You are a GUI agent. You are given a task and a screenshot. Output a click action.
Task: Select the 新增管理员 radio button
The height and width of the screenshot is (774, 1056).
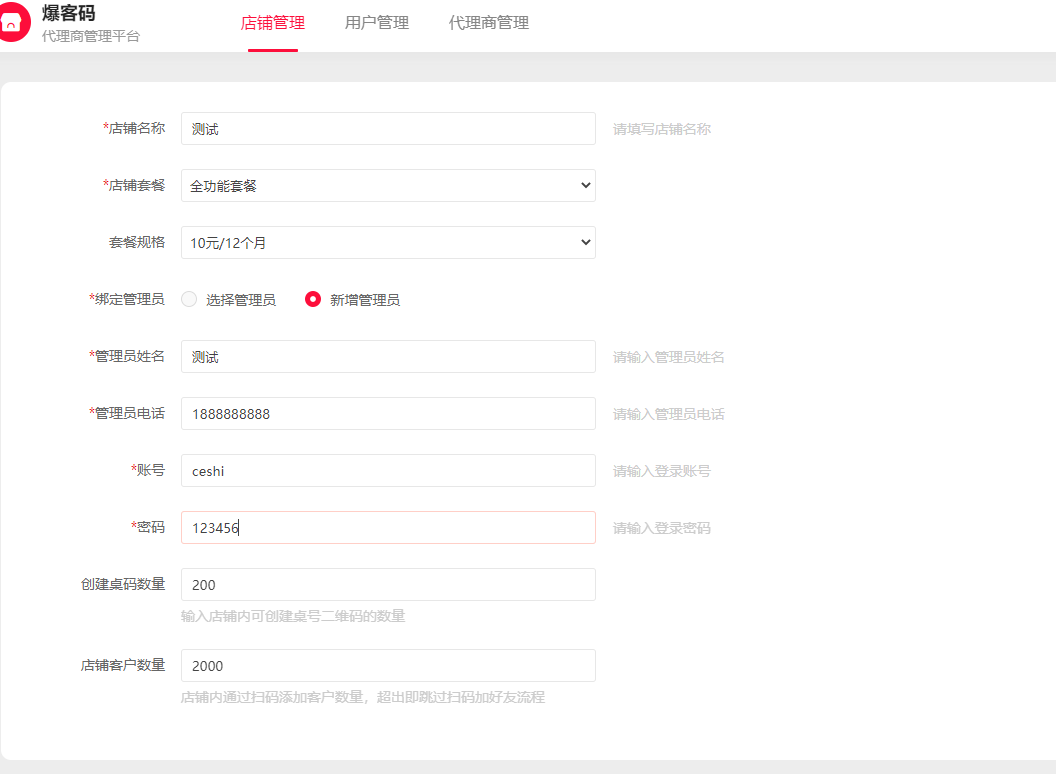(x=313, y=299)
